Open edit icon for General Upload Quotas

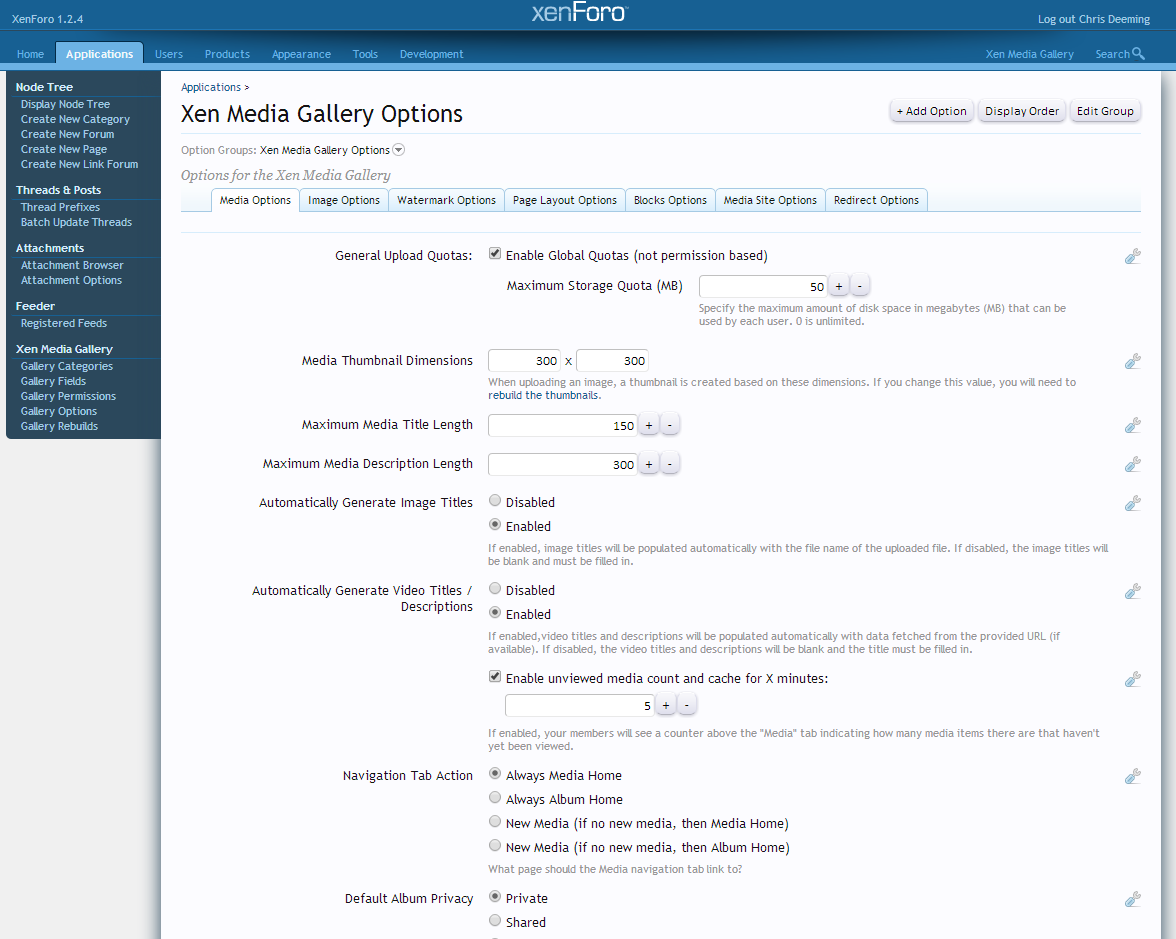[1132, 256]
